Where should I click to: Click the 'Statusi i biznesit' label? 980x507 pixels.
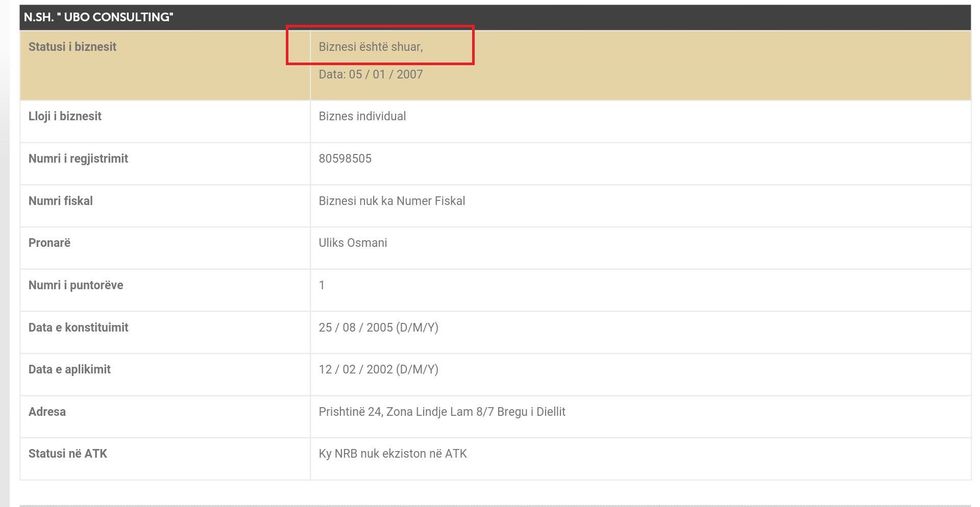(72, 47)
